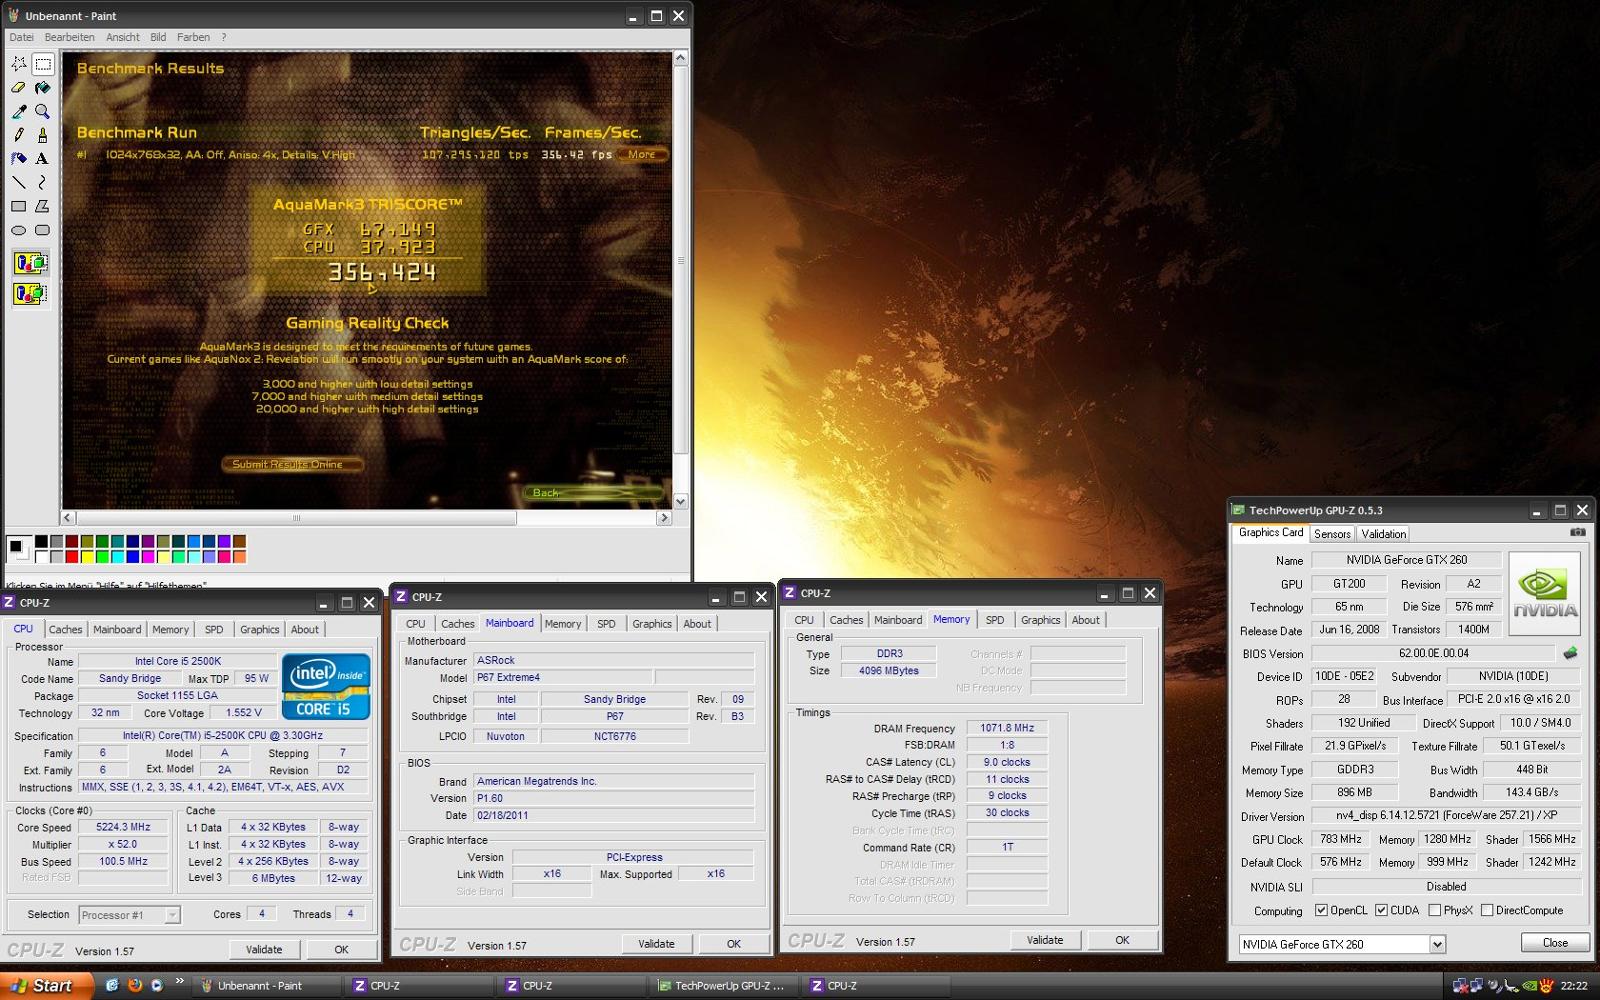
Task: Choose the Fill With Color bucket tool
Action: (42, 88)
